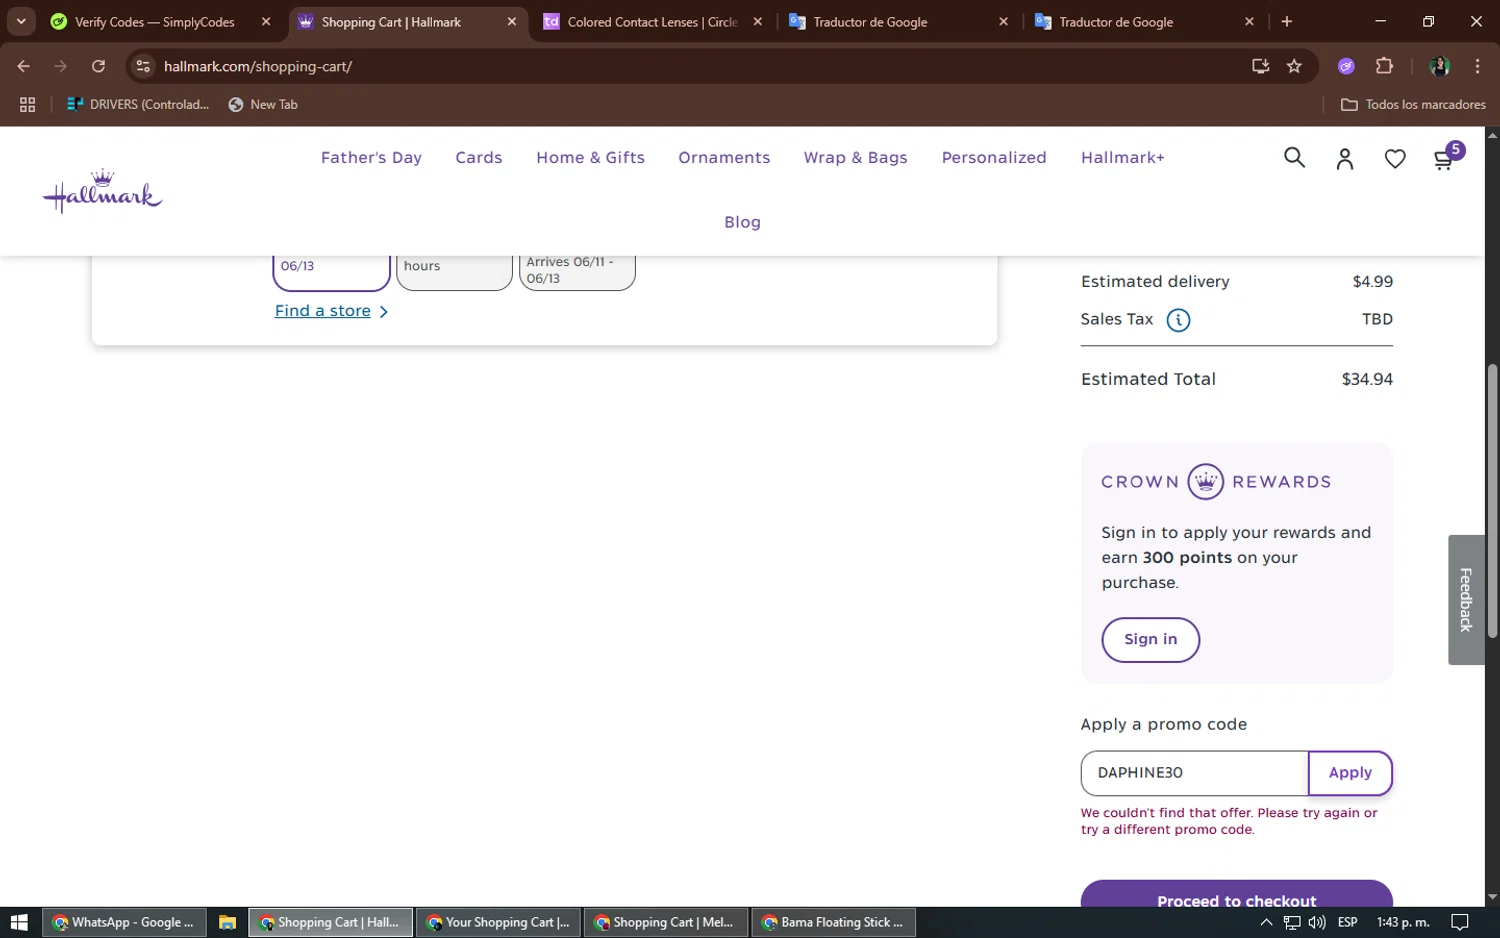Switch to Verify Codes SimplyCodes tab
Screen dimensions: 1500x938
(x=162, y=22)
